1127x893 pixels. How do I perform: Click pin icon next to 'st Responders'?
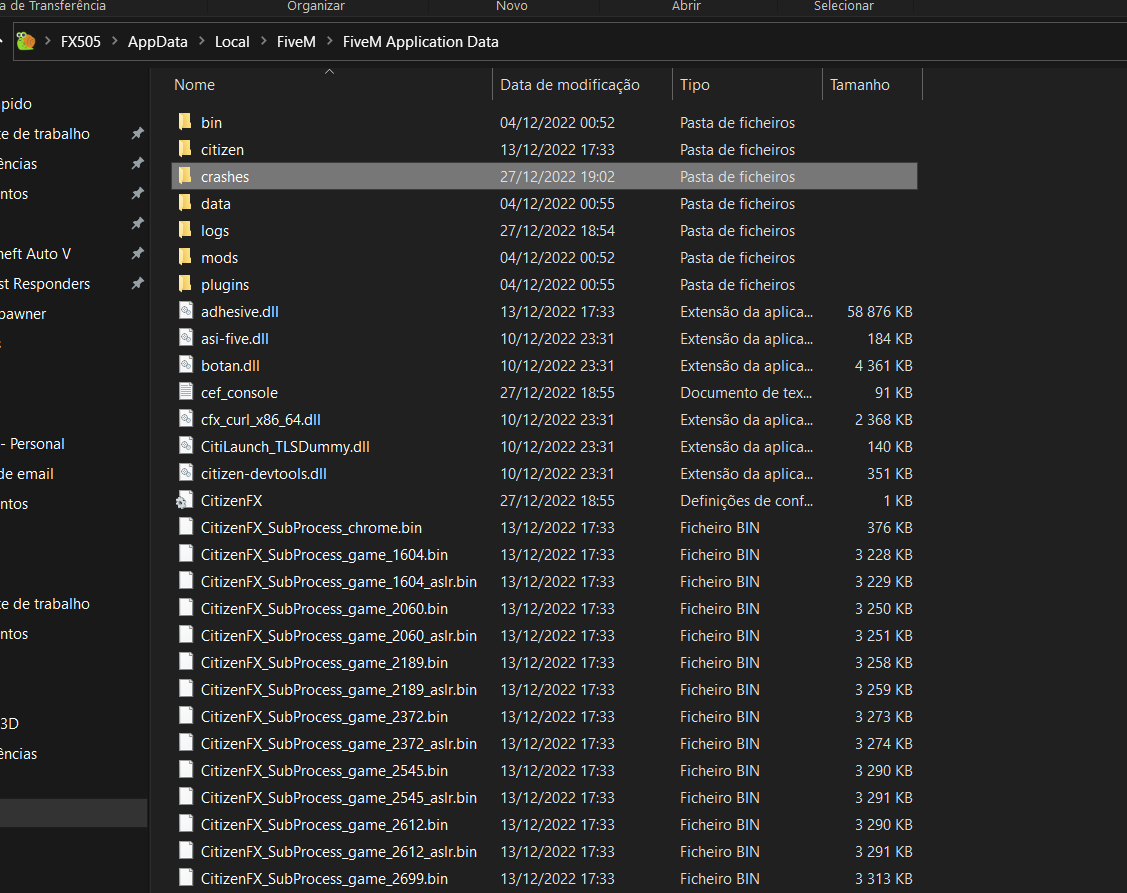137,283
